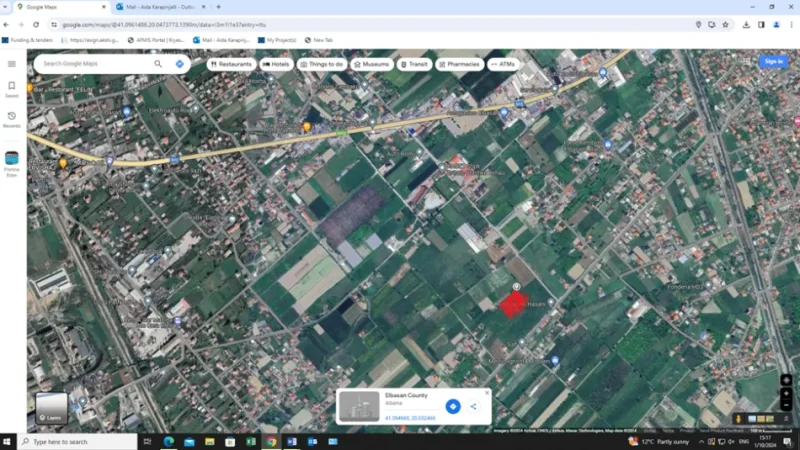Image resolution: width=800 pixels, height=450 pixels.
Task: Toggle the Layers map view thumbnail
Action: [x=51, y=408]
